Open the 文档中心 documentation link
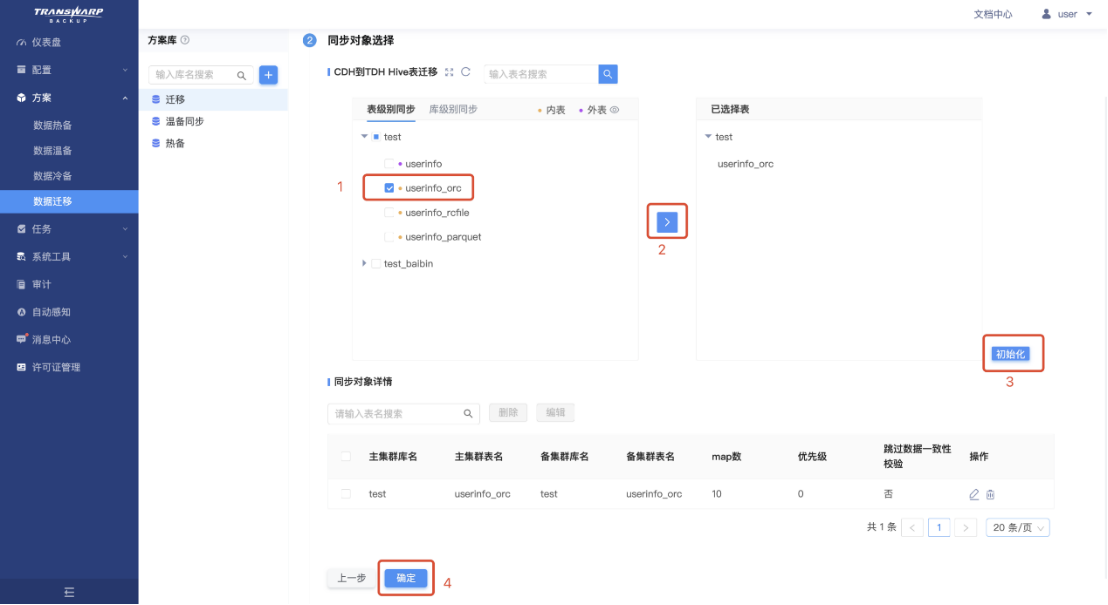Screen dimensions: 1108x605 pos(993,14)
